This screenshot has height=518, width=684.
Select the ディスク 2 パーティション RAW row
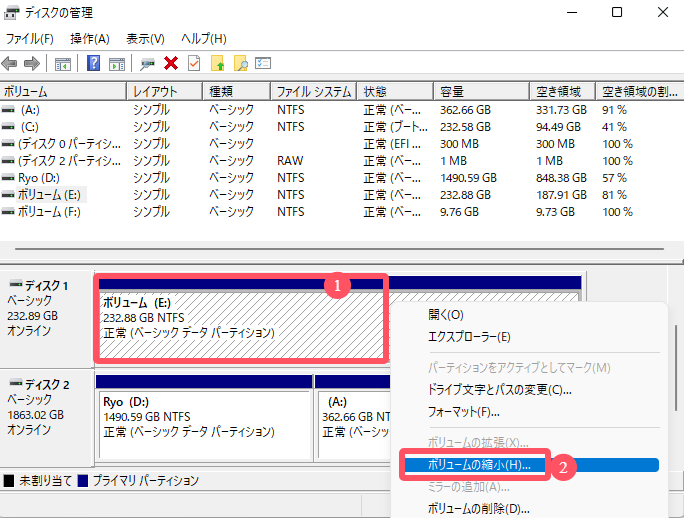pyautogui.click(x=342, y=161)
